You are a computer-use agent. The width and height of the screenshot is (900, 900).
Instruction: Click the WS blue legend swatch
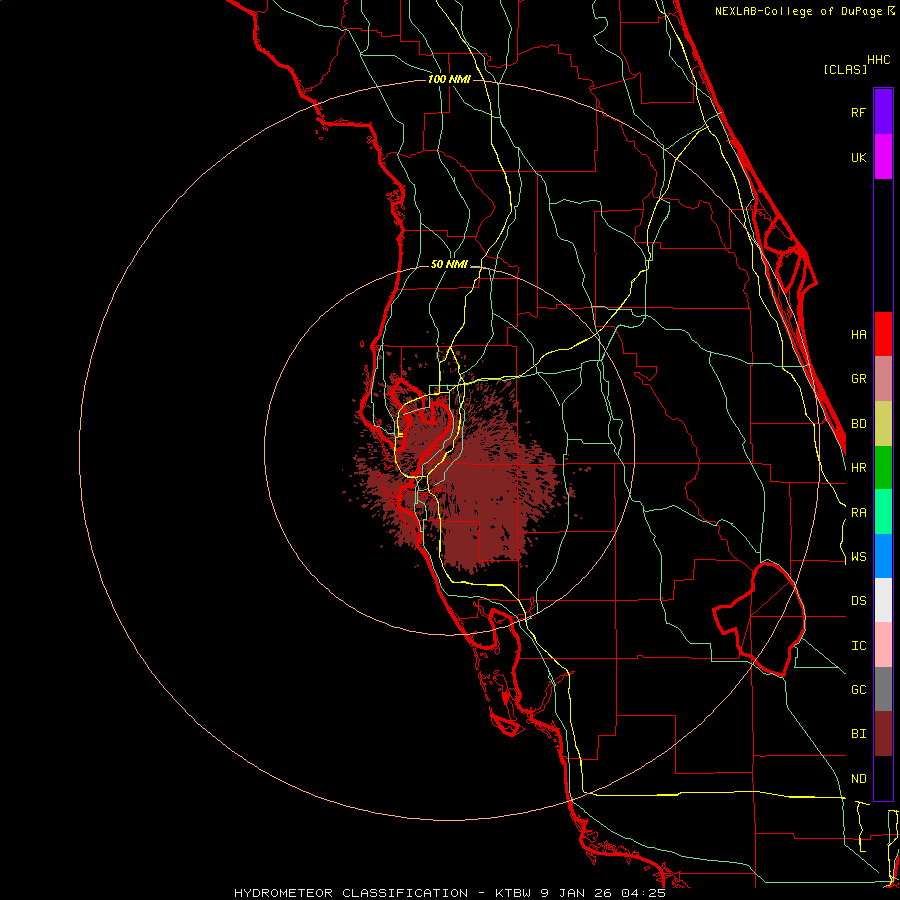click(x=883, y=556)
